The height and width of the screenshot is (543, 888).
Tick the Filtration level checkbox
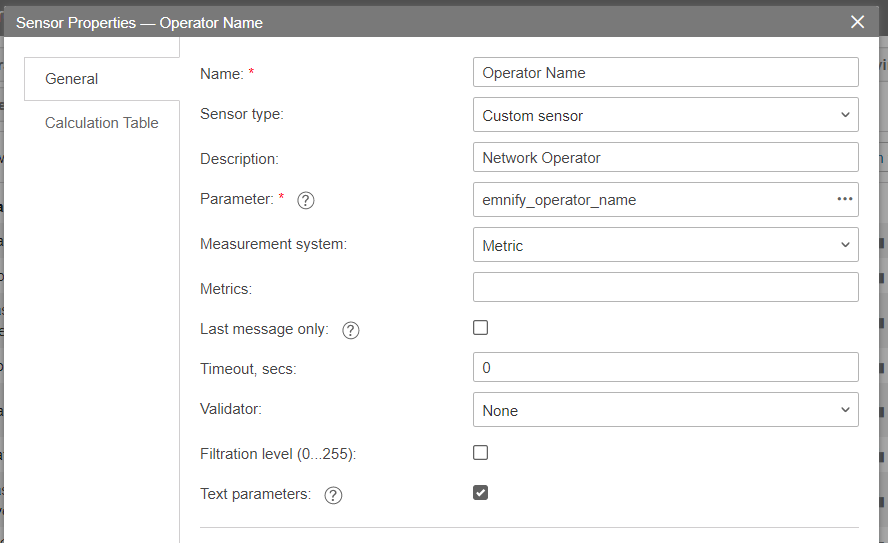[480, 453]
